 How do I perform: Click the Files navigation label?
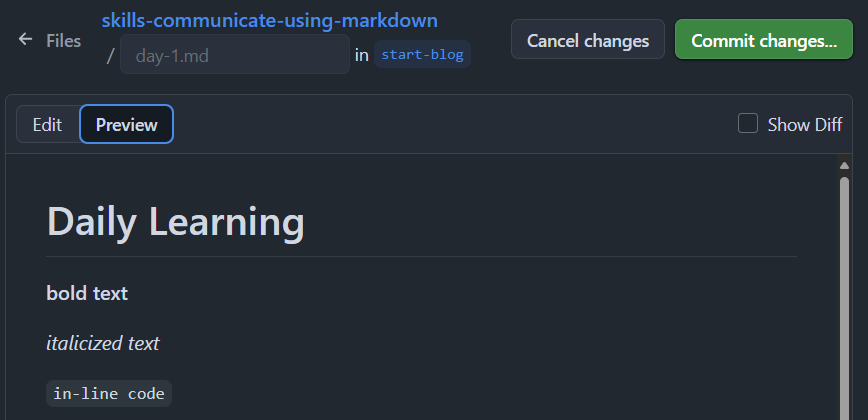click(64, 40)
